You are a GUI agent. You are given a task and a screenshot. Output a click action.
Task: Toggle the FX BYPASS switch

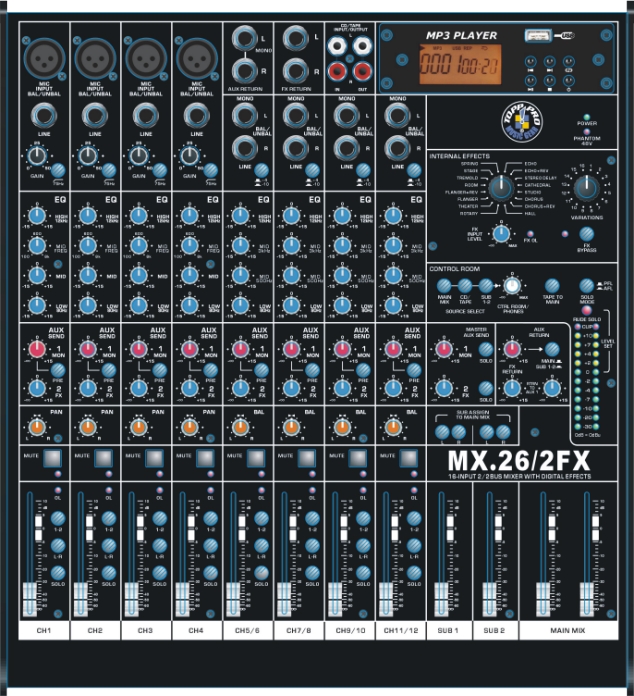pyautogui.click(x=586, y=234)
